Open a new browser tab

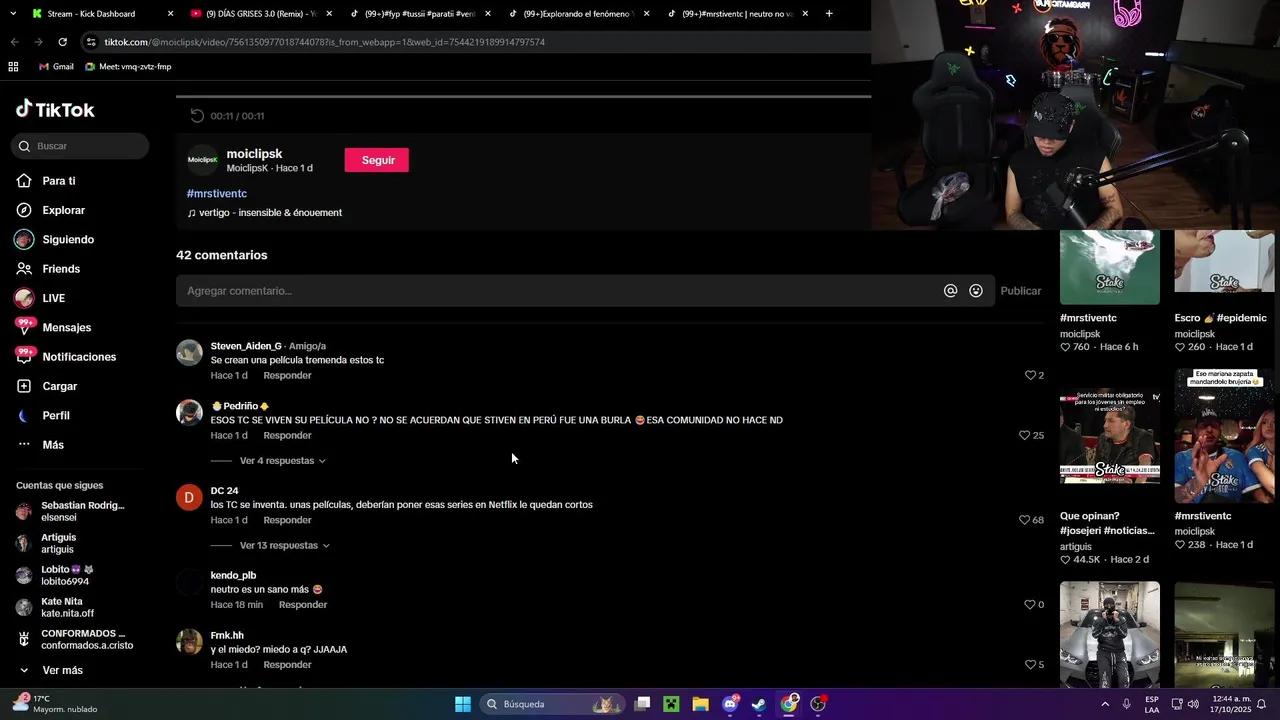click(x=829, y=14)
